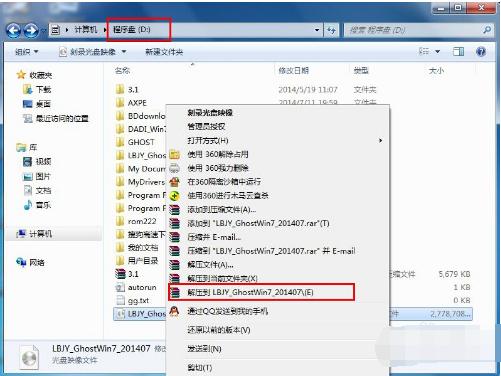Select the 3.1 folder

pos(127,89)
